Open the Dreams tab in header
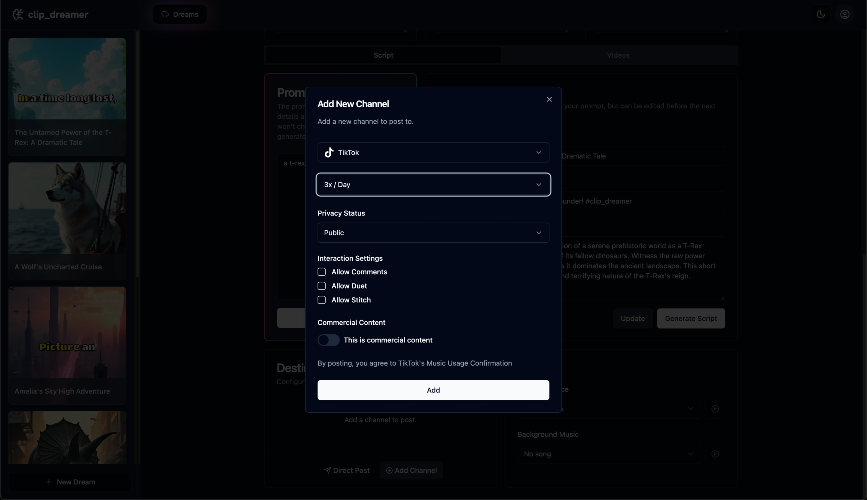 (180, 14)
